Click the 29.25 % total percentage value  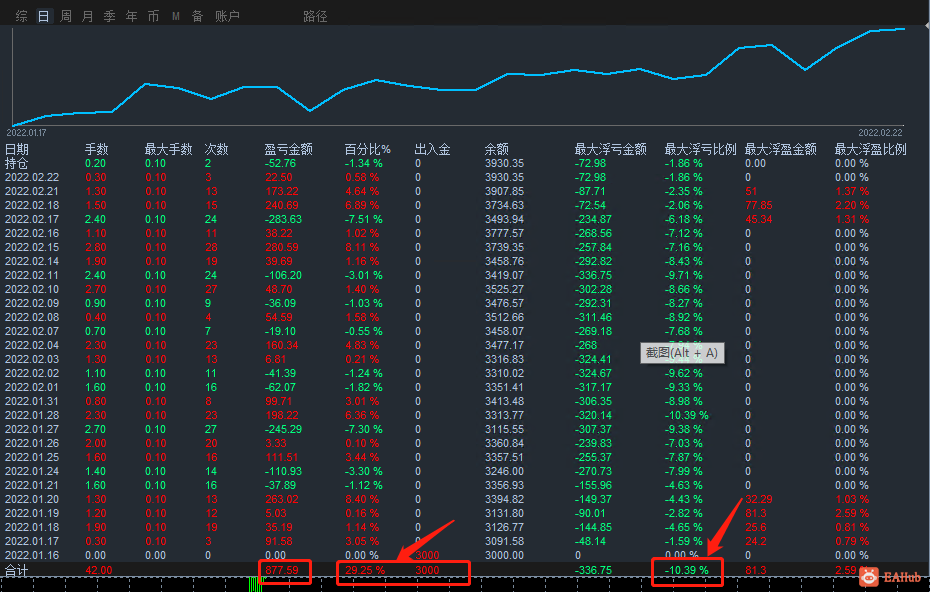tap(365, 570)
